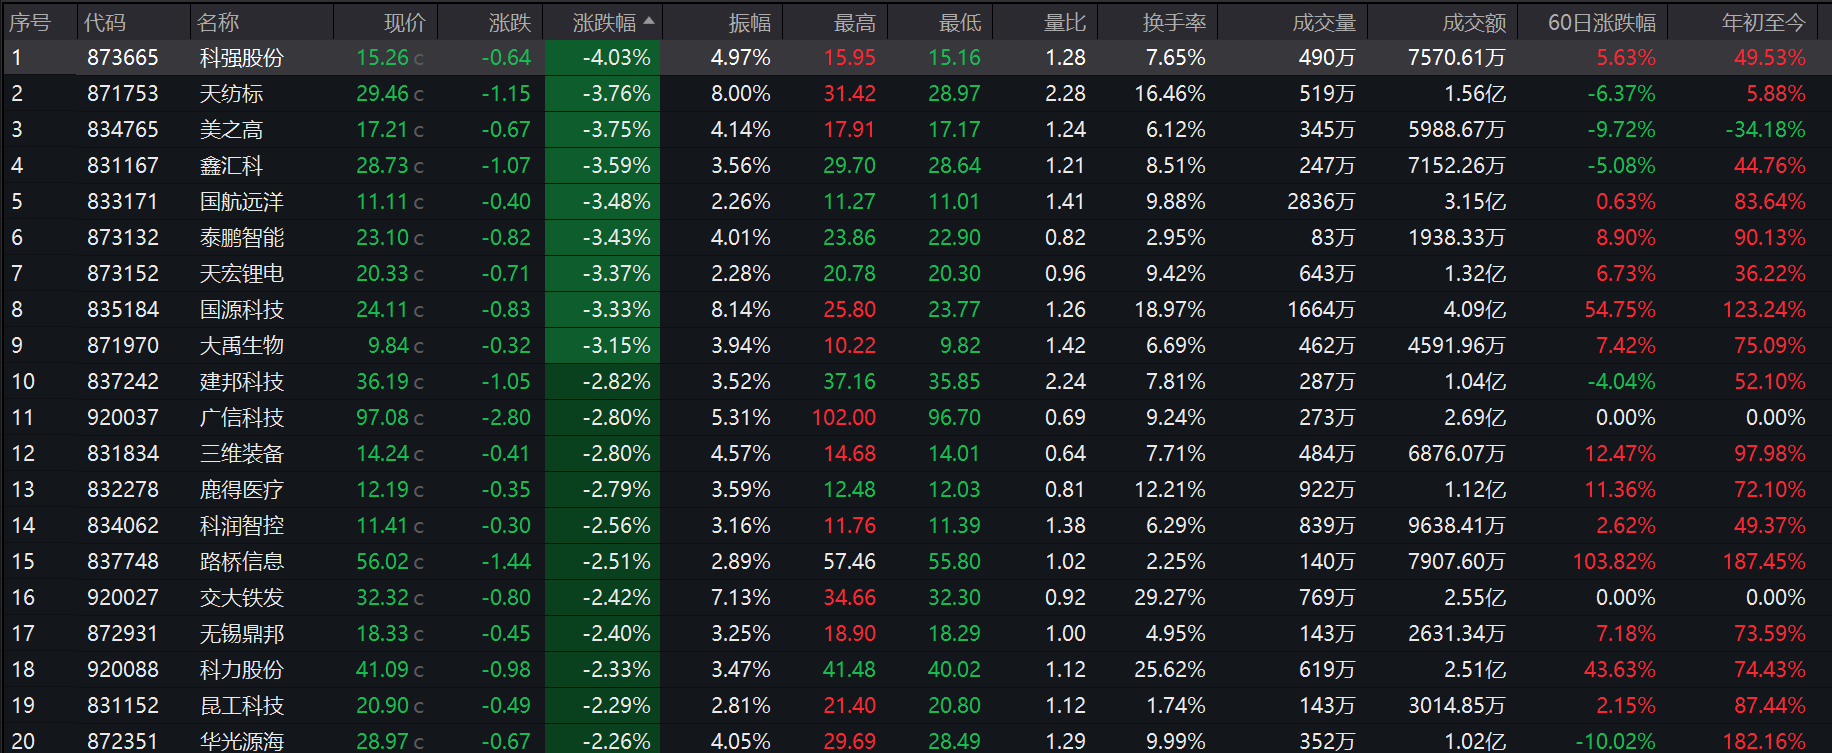Click the 103.82% 60-day change value

(1614, 562)
